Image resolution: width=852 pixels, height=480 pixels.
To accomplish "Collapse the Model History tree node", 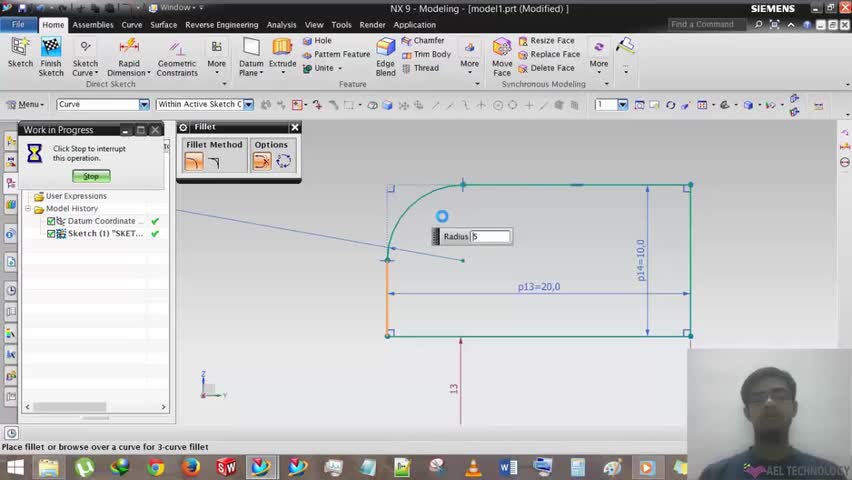I will (28, 209).
